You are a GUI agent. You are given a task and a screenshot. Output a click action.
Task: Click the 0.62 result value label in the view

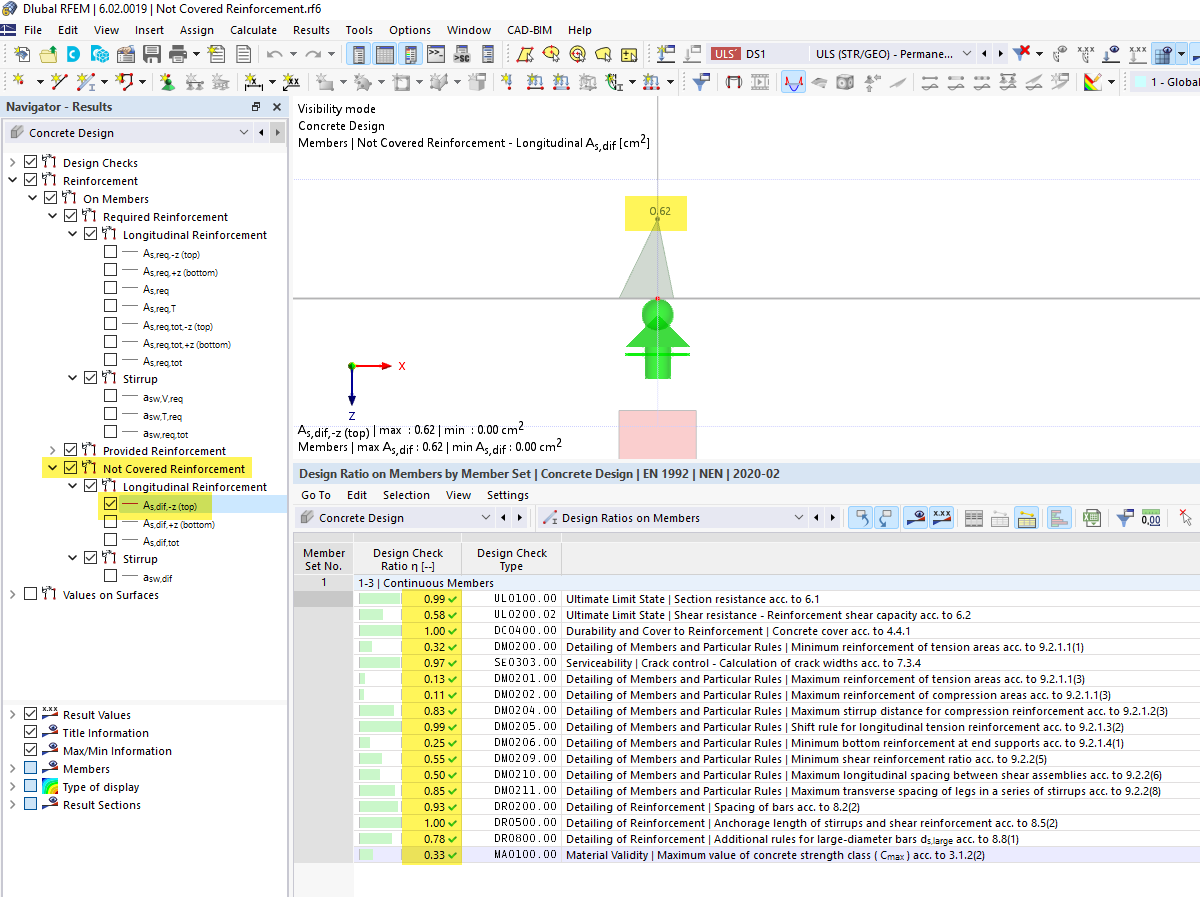point(659,211)
